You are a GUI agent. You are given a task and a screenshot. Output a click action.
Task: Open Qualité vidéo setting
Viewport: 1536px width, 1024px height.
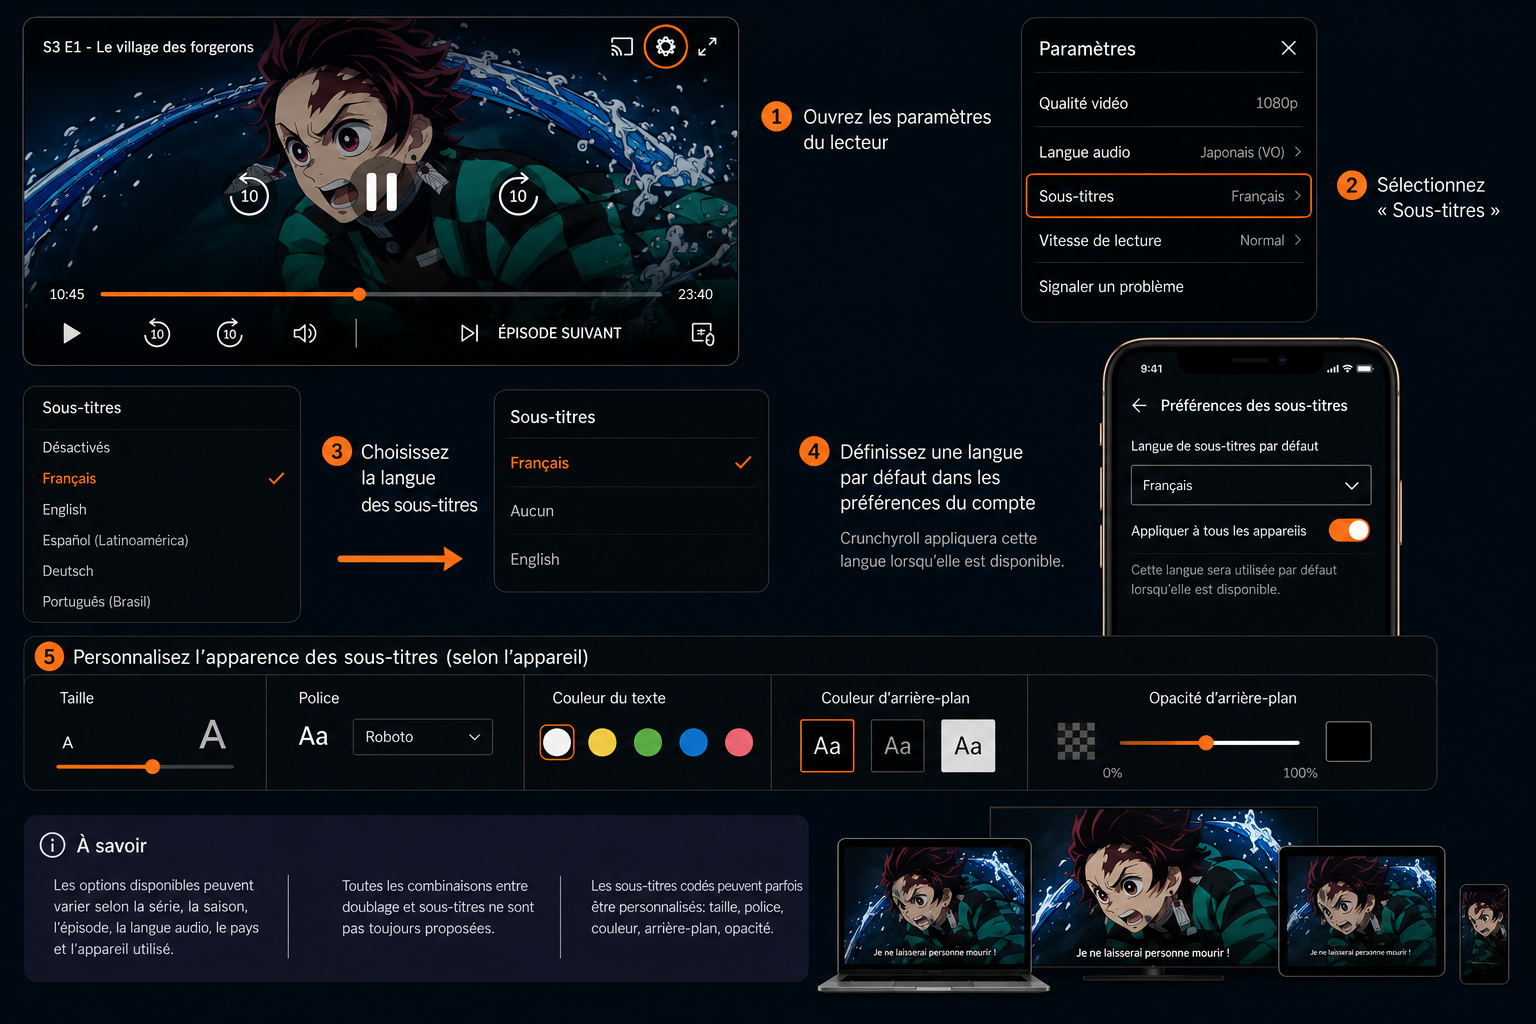click(1168, 103)
